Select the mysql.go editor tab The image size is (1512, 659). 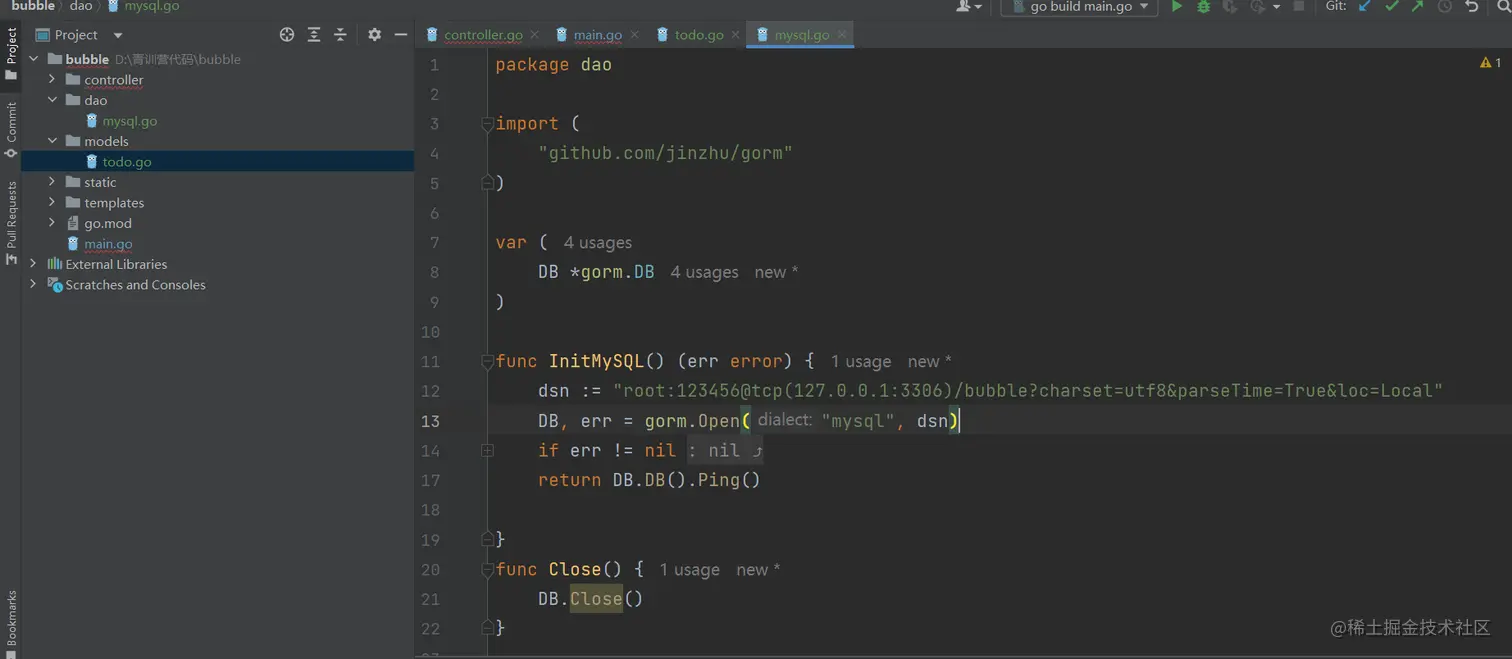pos(802,35)
